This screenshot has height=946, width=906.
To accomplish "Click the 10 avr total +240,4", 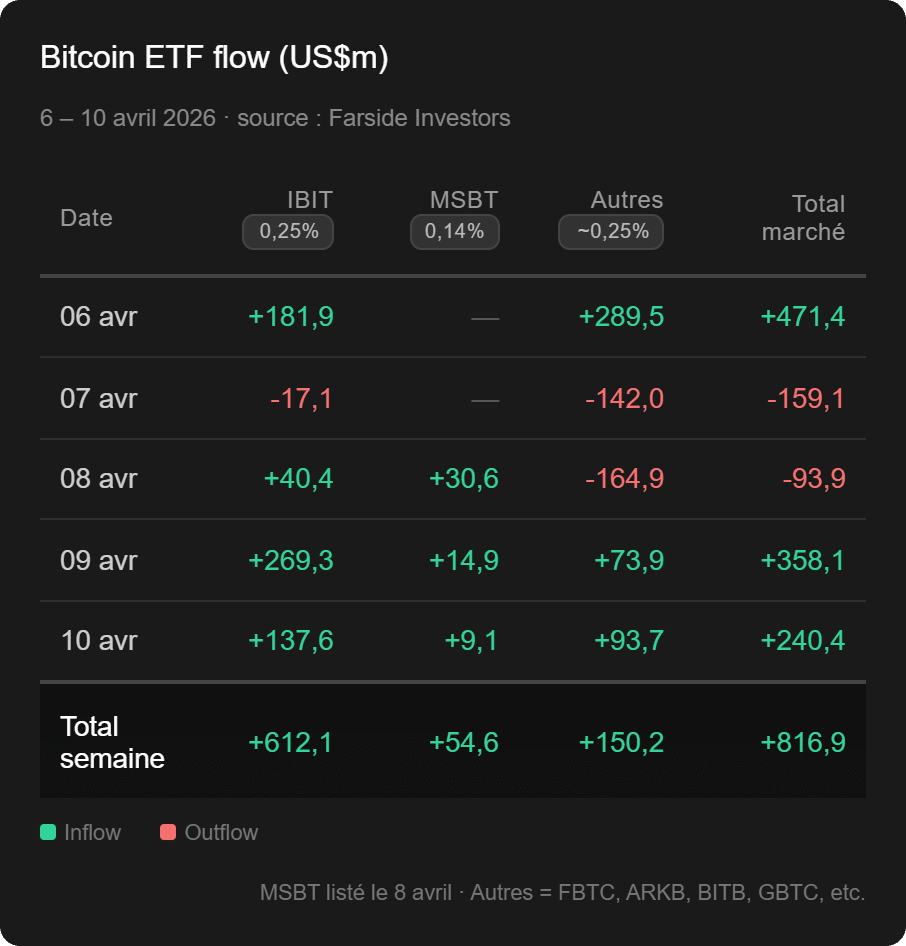I will click(x=802, y=641).
